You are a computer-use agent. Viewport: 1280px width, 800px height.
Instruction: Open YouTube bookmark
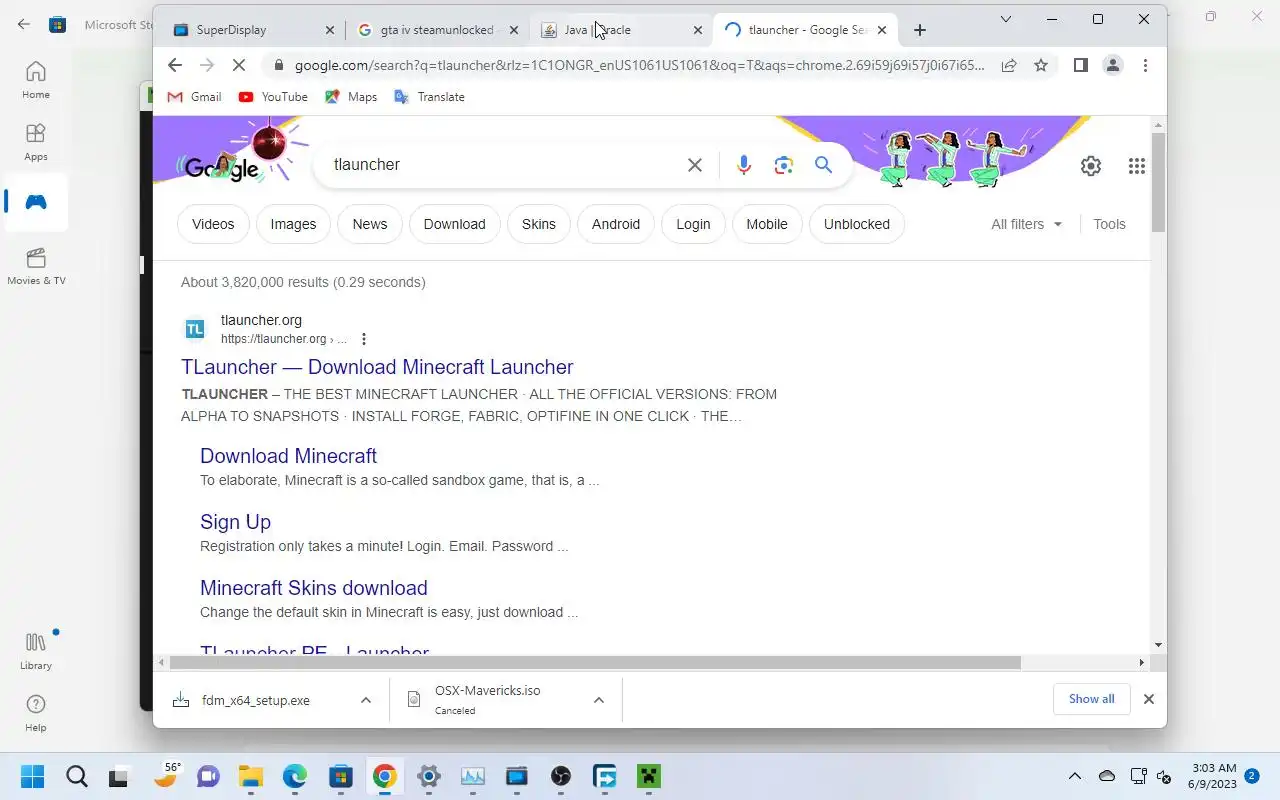273,97
